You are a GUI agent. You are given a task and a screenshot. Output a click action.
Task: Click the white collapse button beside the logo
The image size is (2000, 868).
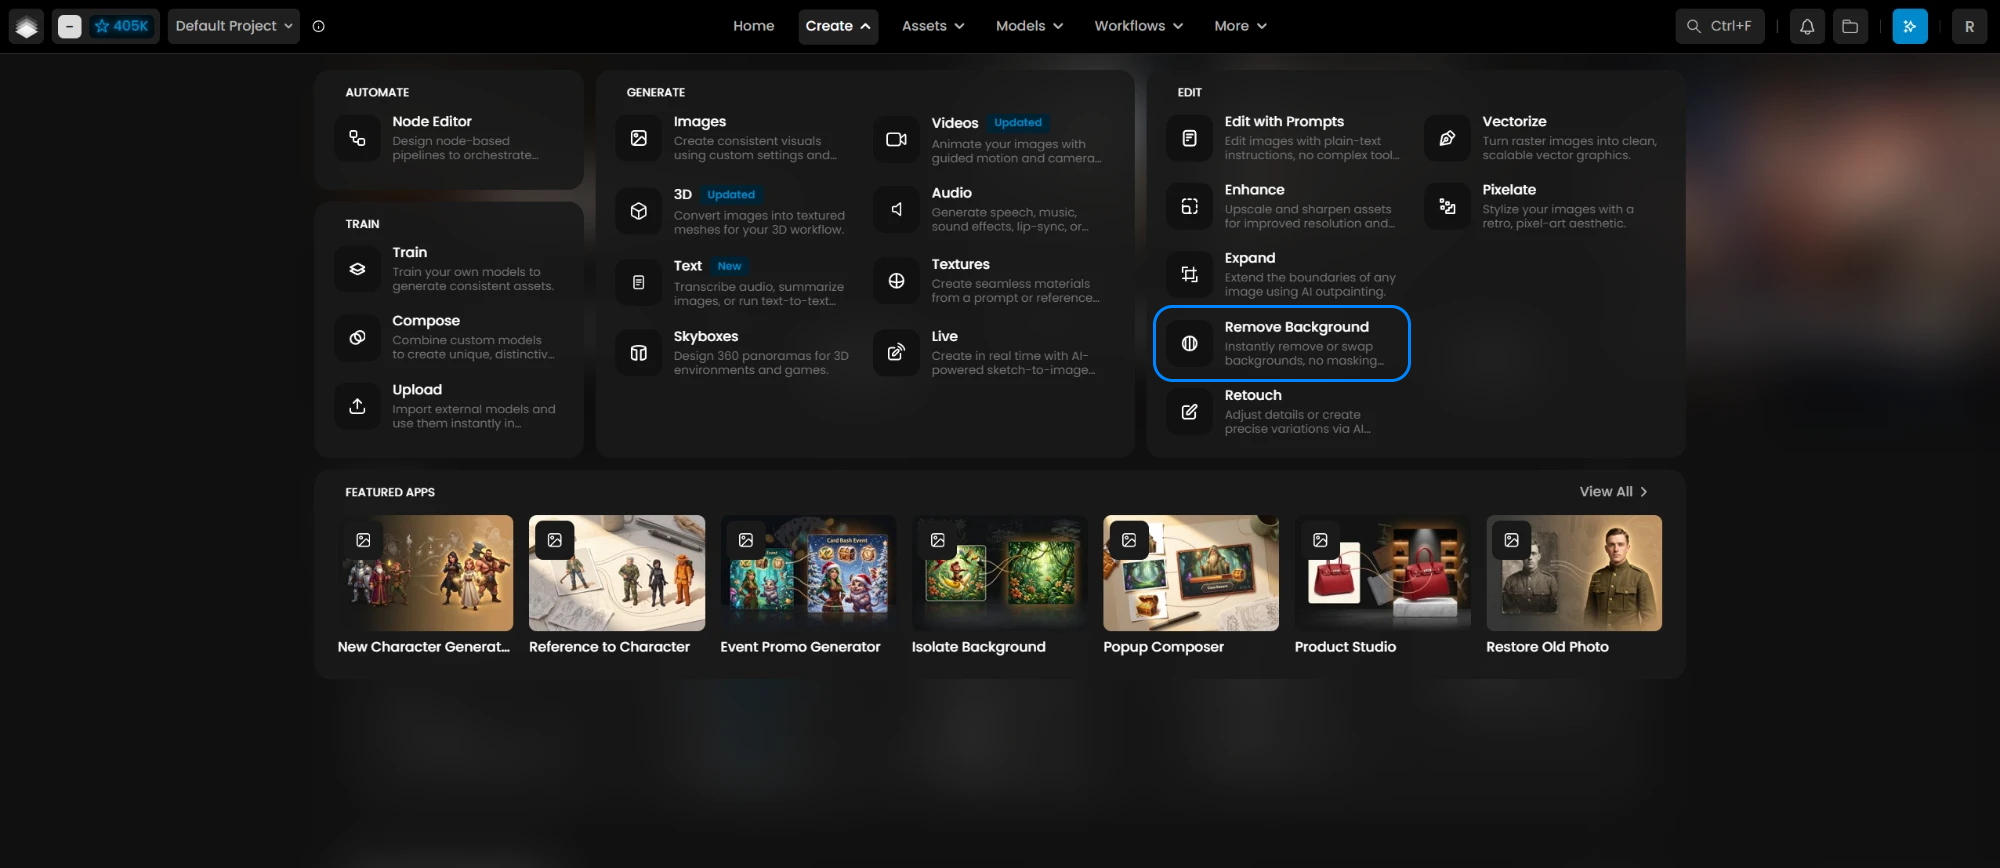pos(69,27)
